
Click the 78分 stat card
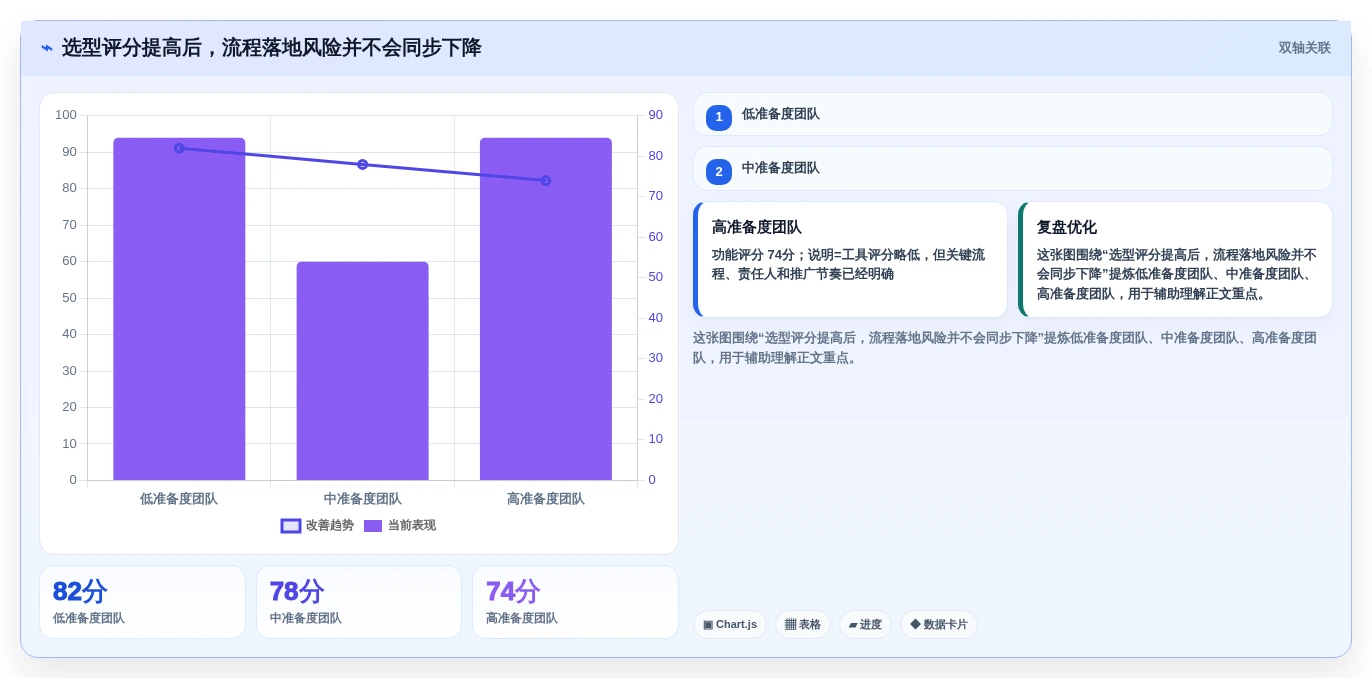359,602
